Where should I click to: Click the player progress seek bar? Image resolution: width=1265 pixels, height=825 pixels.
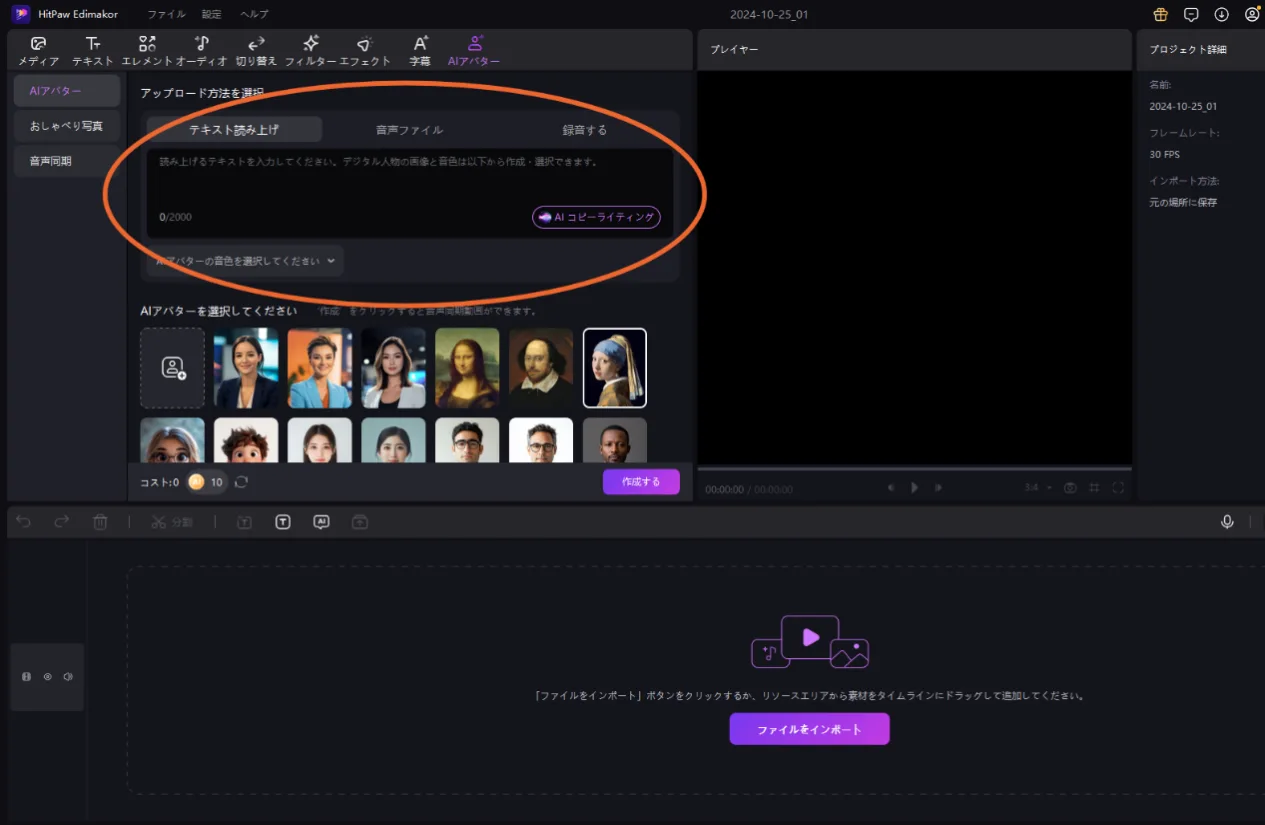pyautogui.click(x=914, y=468)
